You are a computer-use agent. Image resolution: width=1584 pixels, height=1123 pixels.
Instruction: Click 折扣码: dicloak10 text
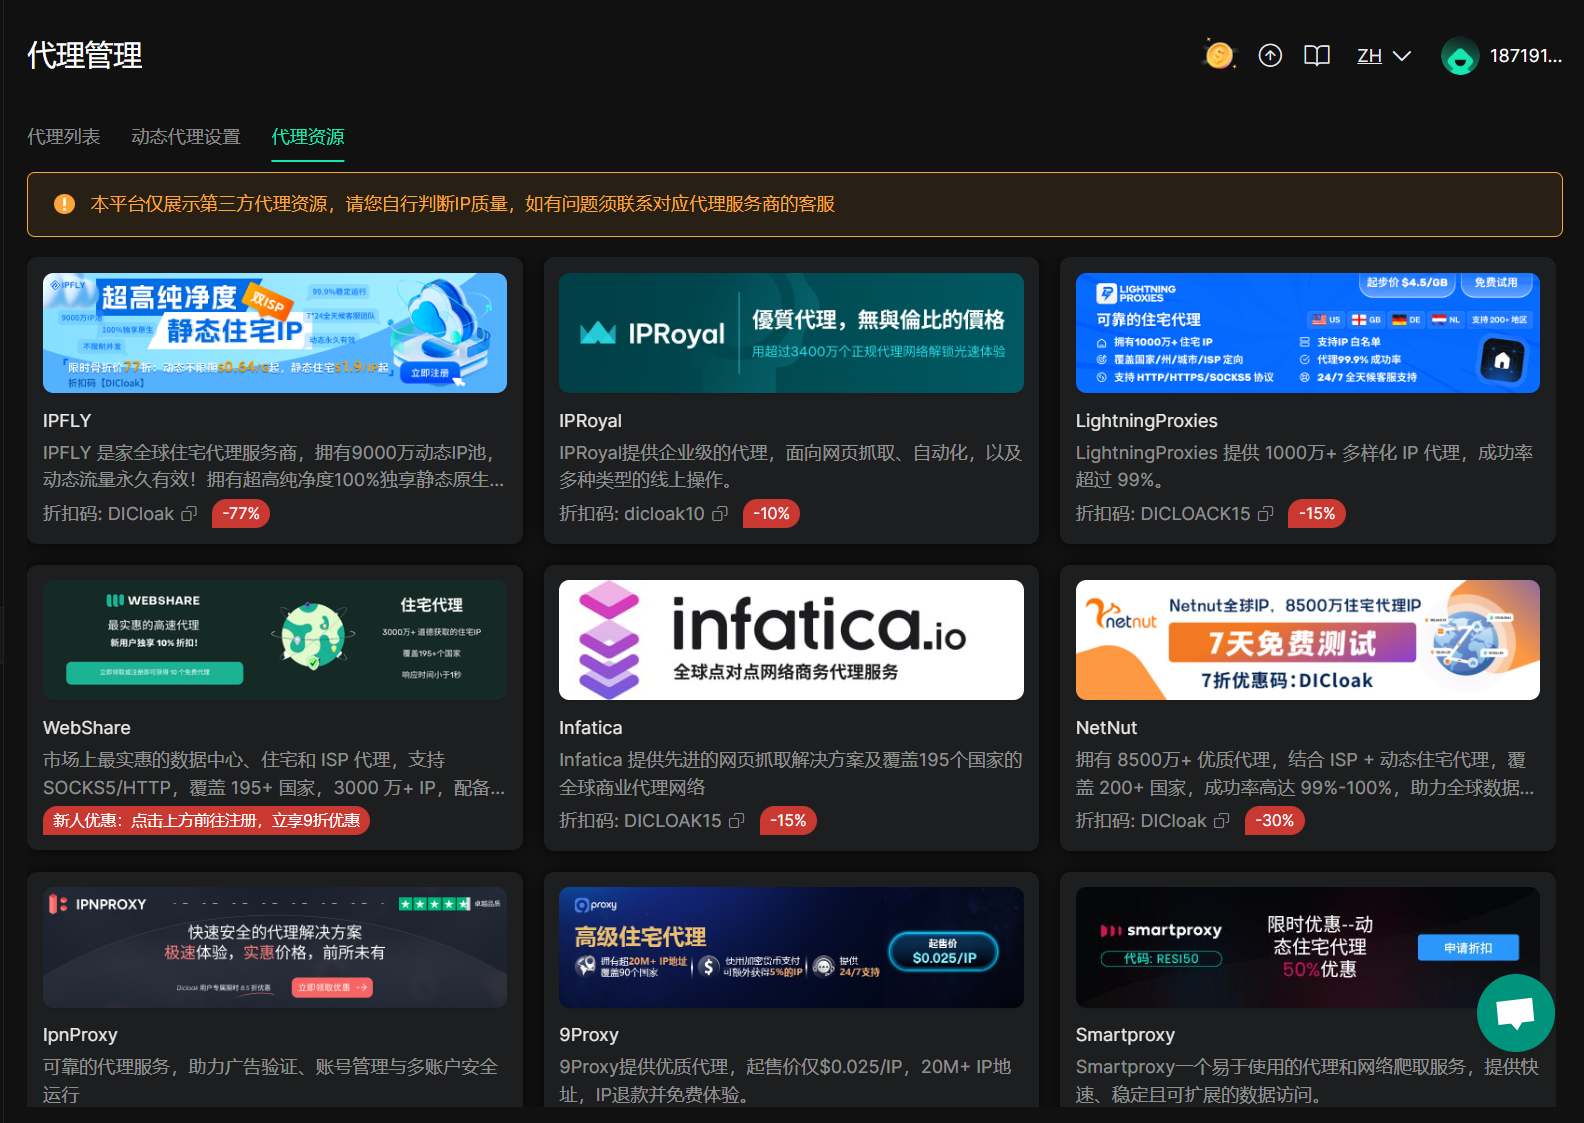632,514
